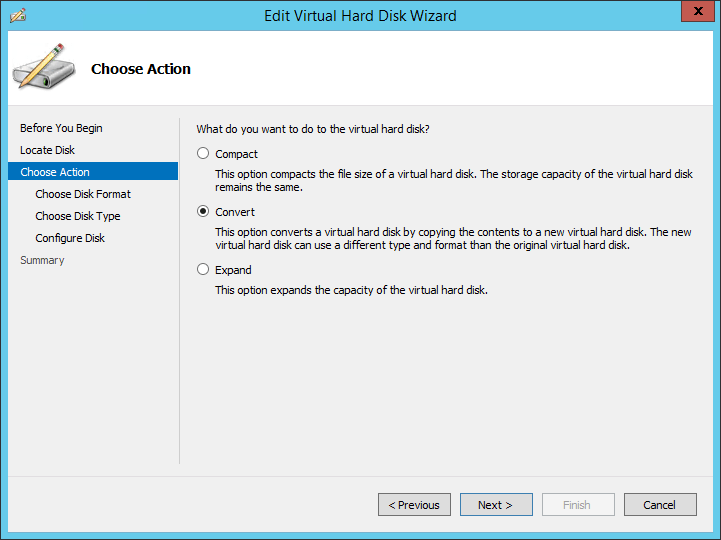Open the Locate Disk step
721x540 pixels.
tap(47, 150)
